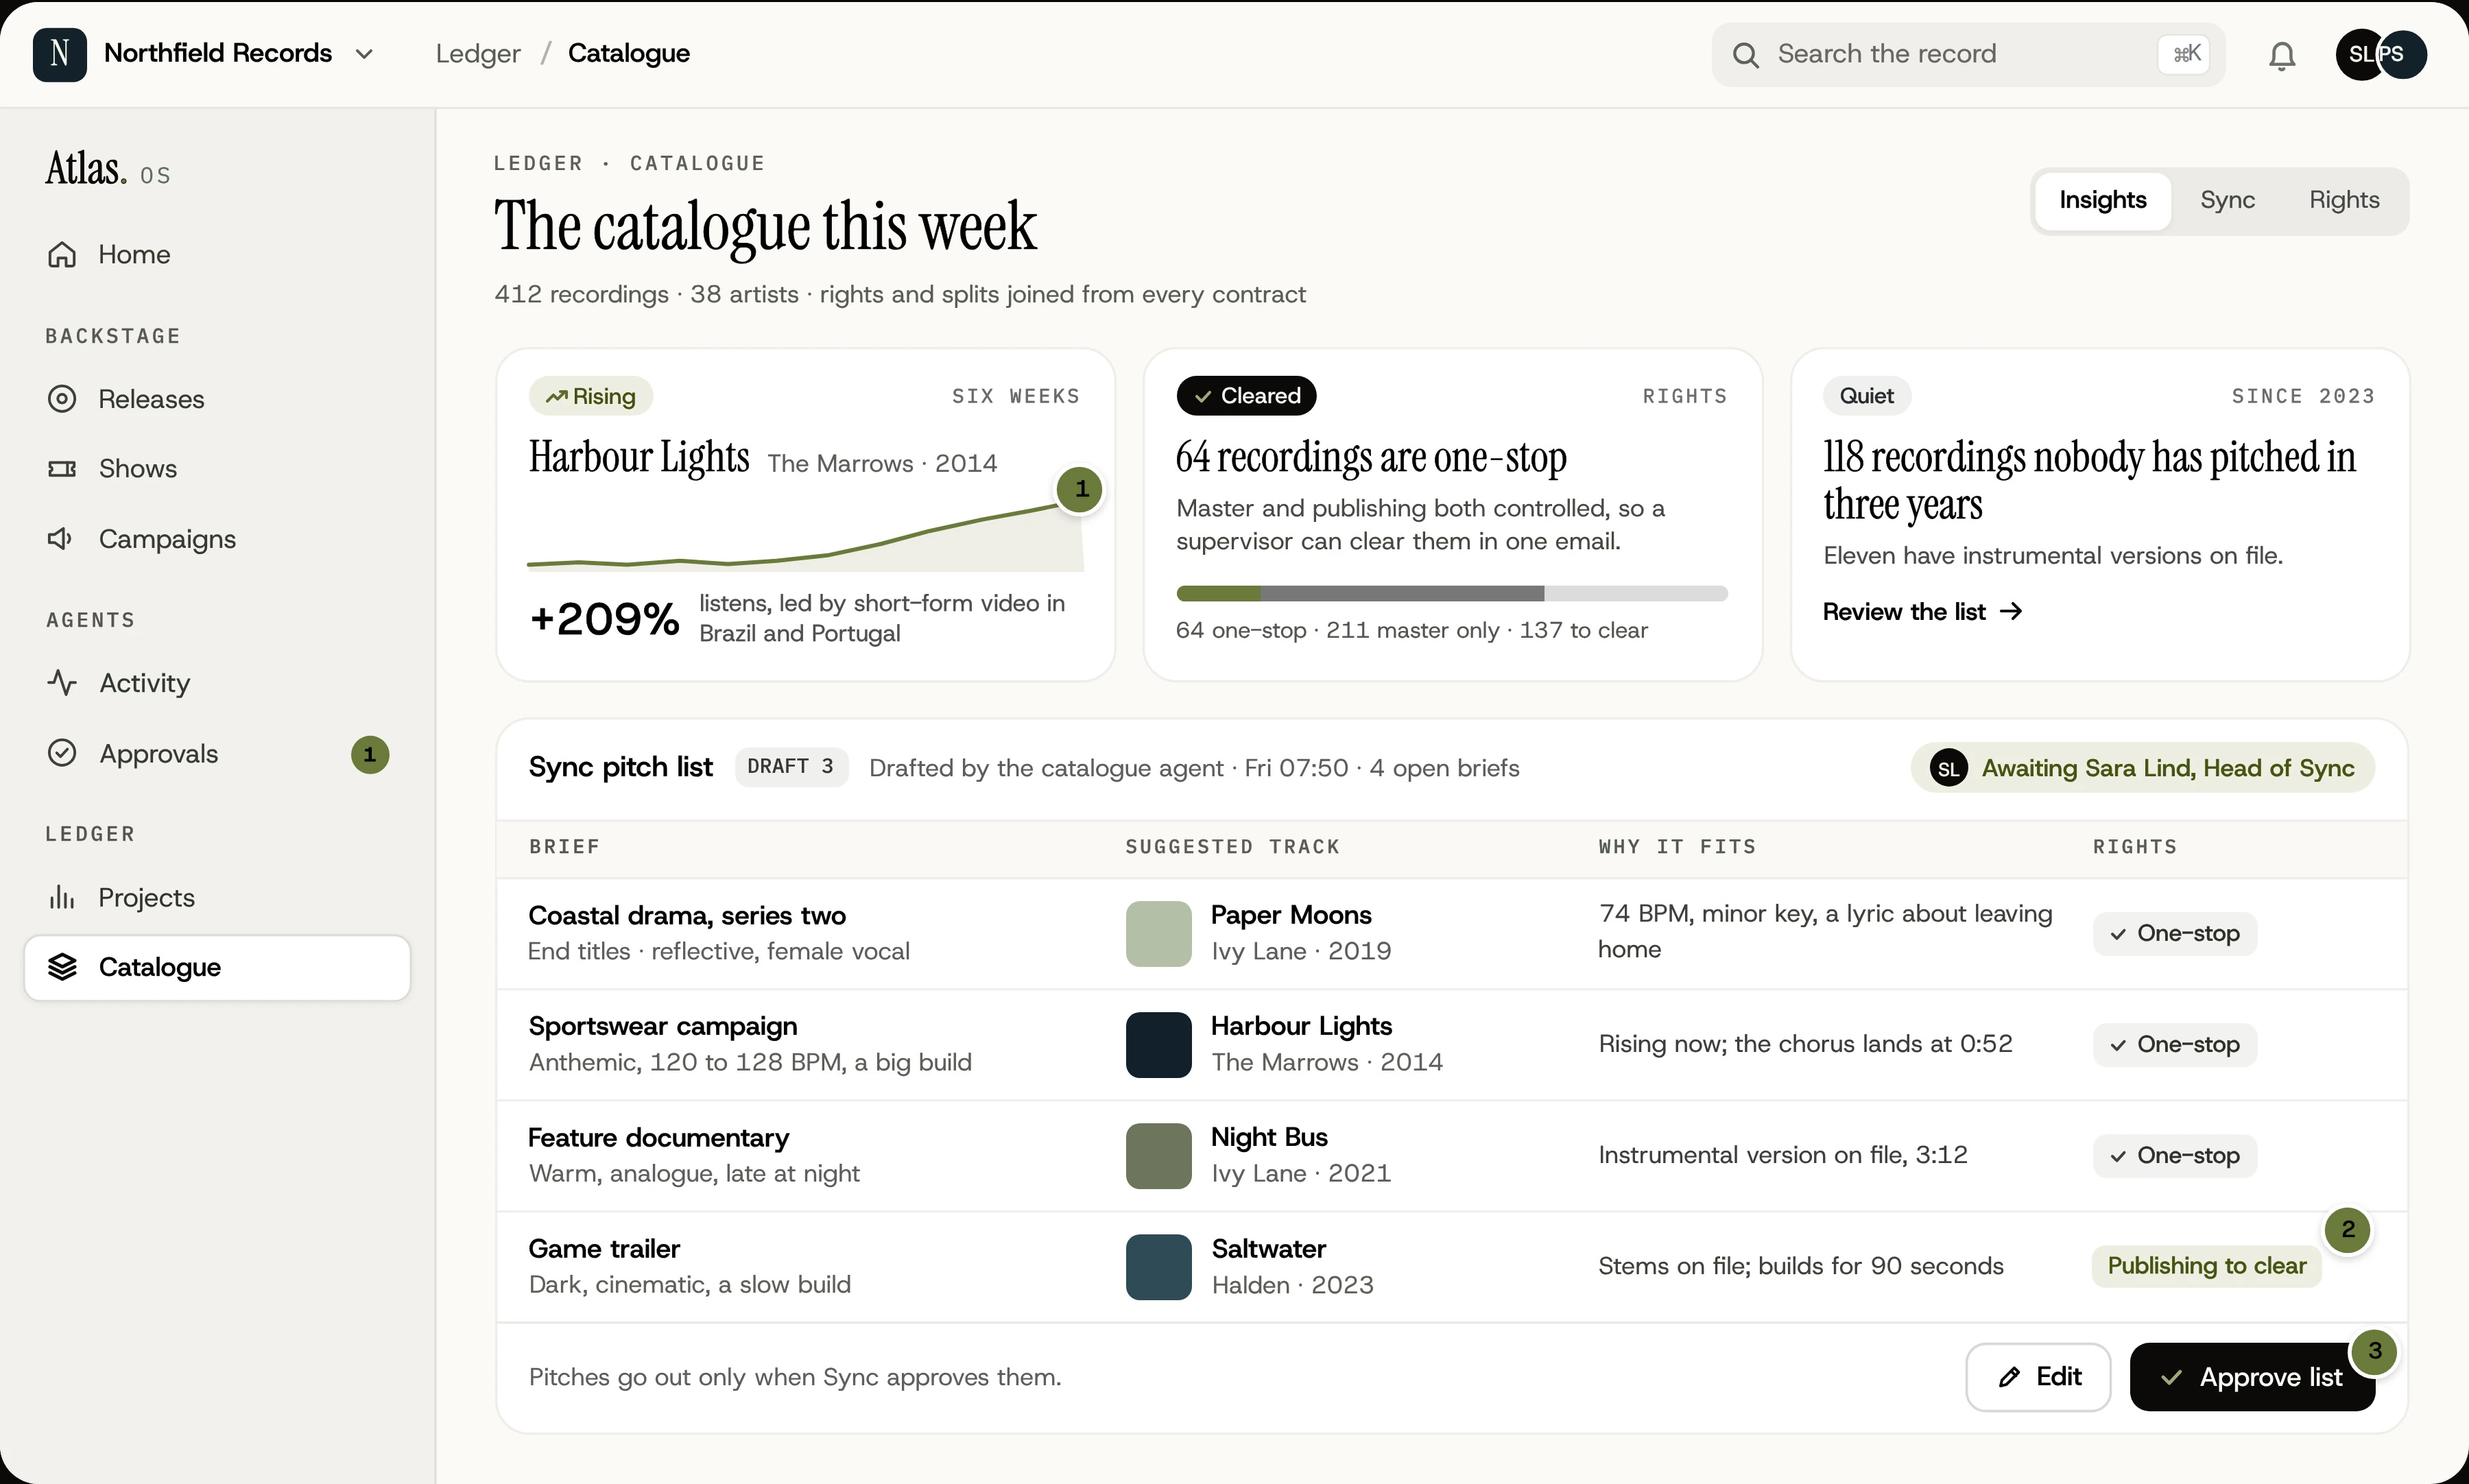Go to Ledger breadcrumb
The height and width of the screenshot is (1484, 2469).
coord(478,54)
